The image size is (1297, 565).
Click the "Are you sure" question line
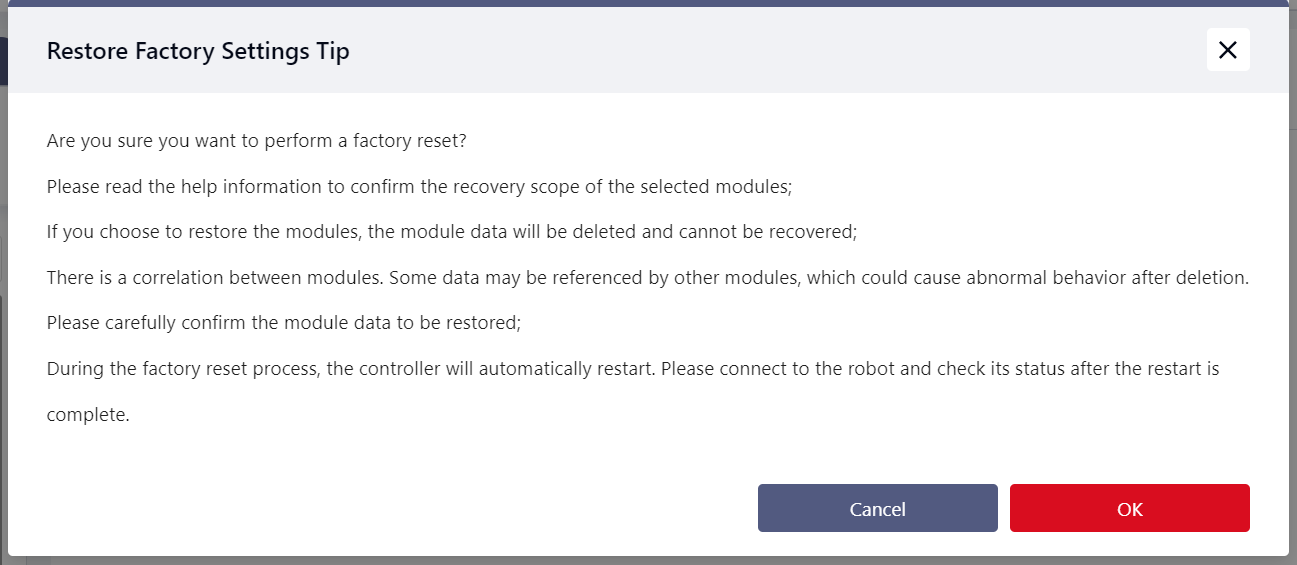click(256, 141)
